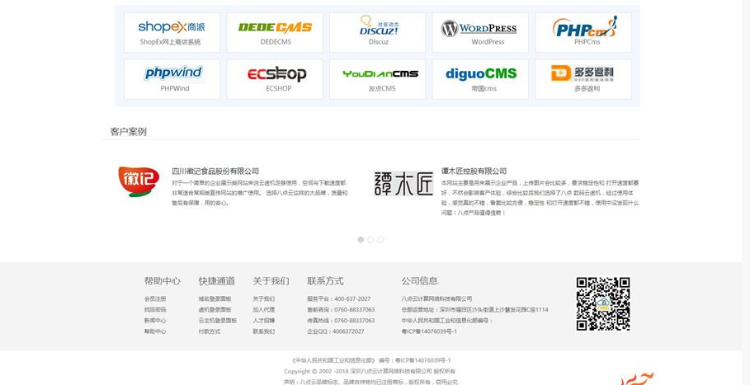Open the 新闻中心 footer link
The height and width of the screenshot is (385, 750).
pyautogui.click(x=155, y=320)
